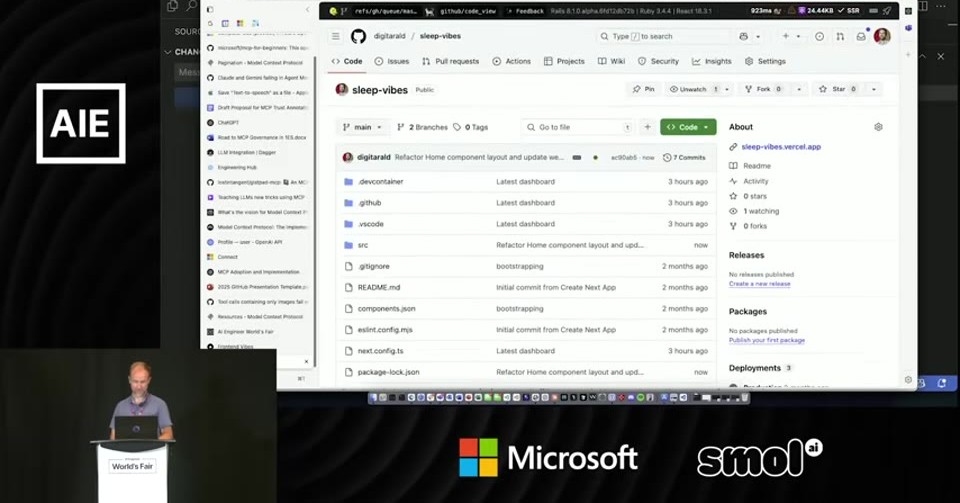Switch to the Insights tab
Screen dimensions: 960x503
tap(711, 61)
